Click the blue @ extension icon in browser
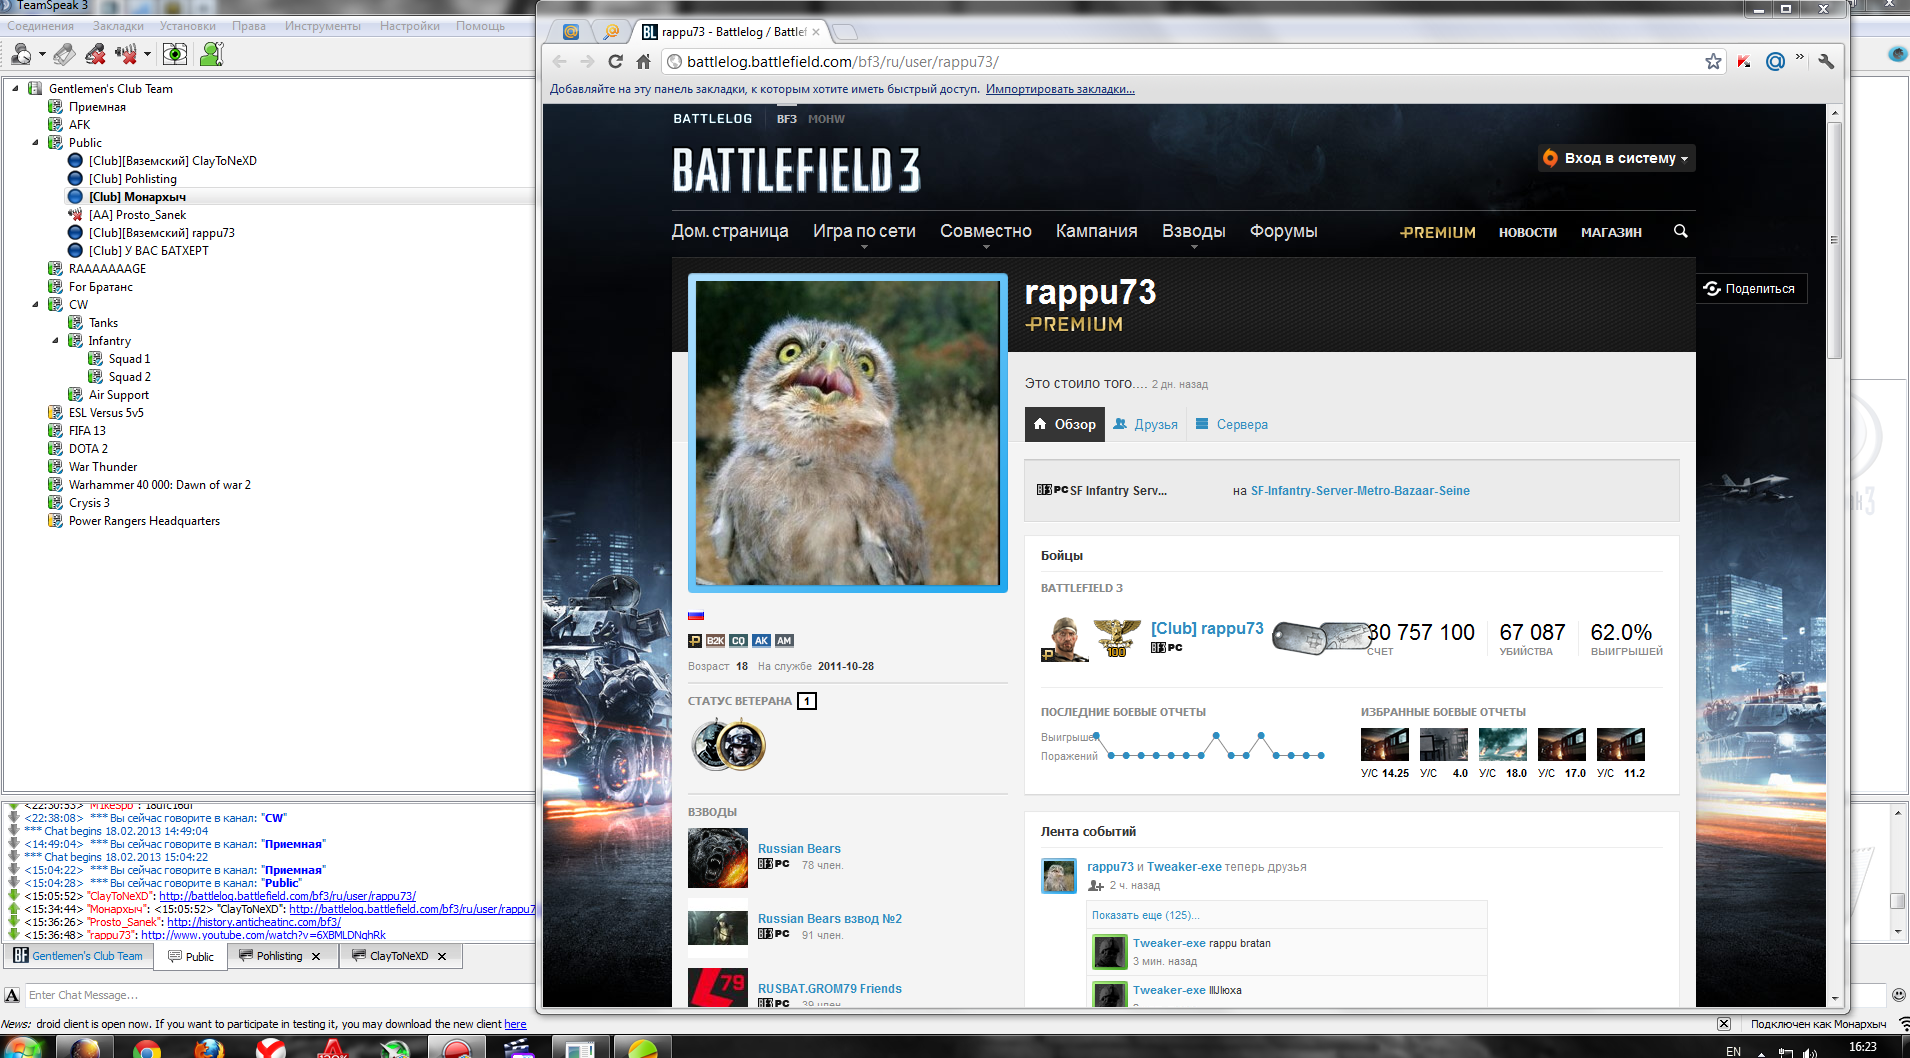1910x1058 pixels. [1775, 62]
